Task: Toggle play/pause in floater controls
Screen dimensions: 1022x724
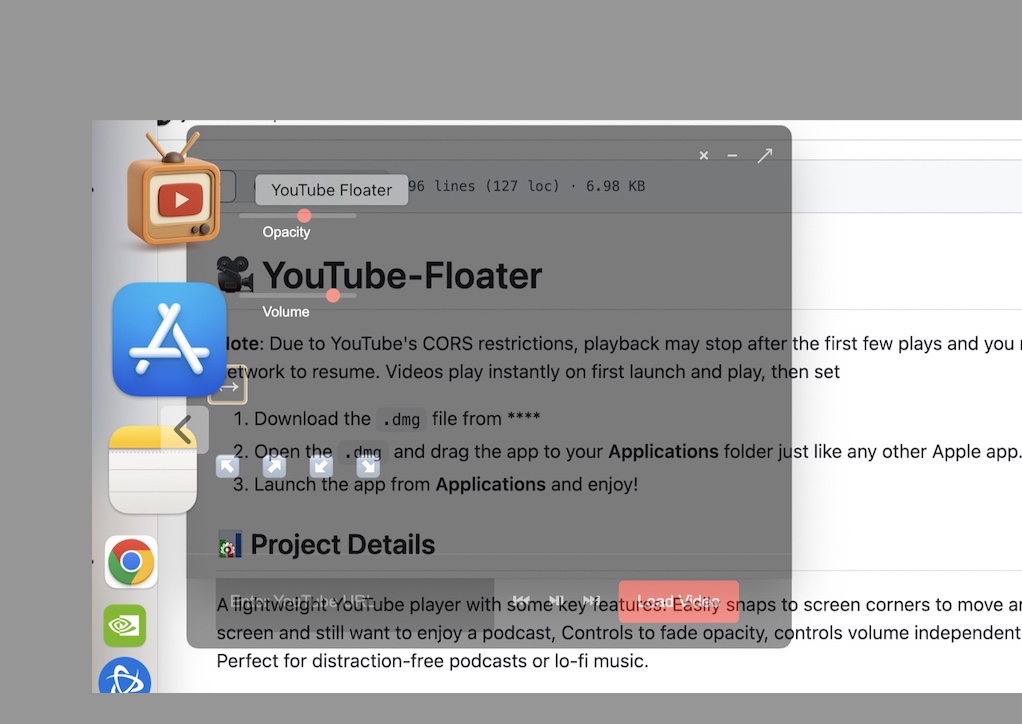Action: pos(556,600)
